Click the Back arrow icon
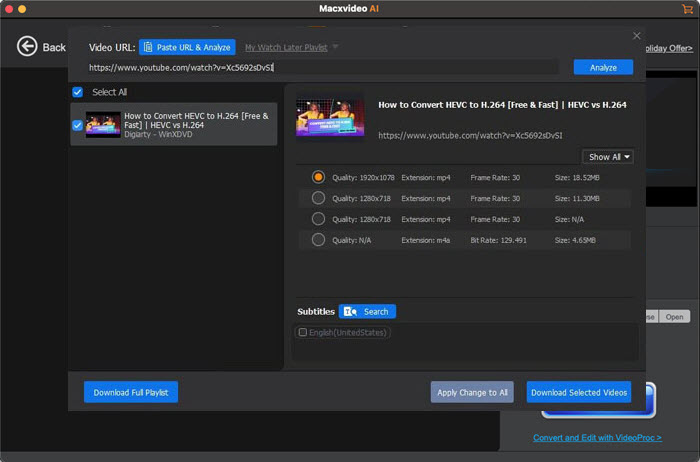 coord(27,46)
